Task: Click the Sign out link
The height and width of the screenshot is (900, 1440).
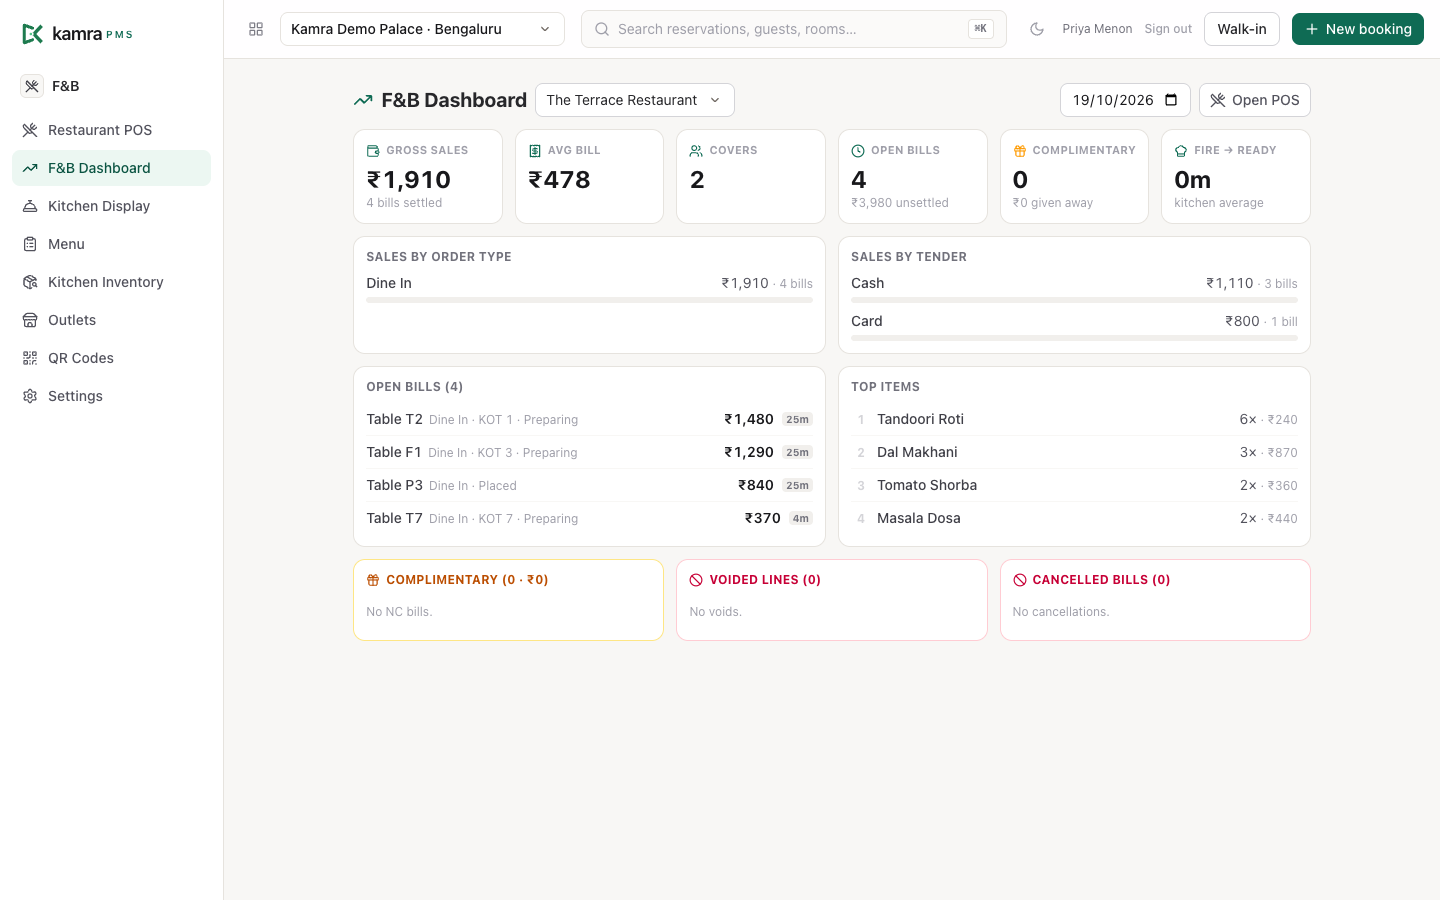Action: tap(1168, 29)
